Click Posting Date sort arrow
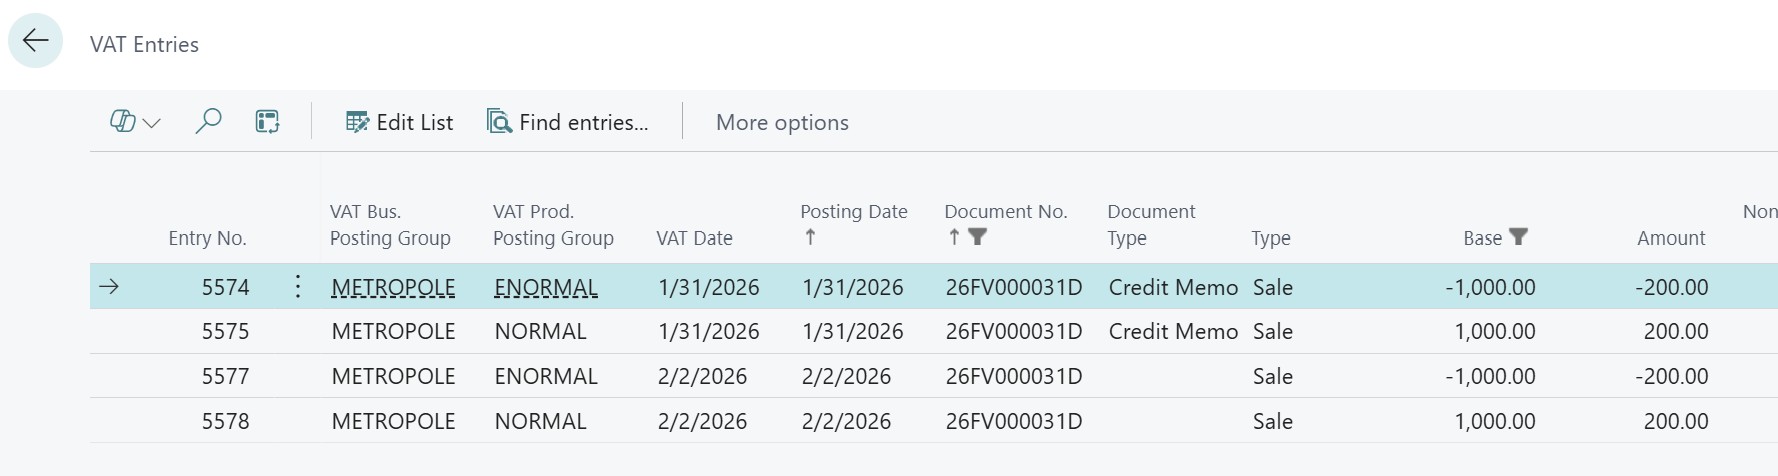This screenshot has height=476, width=1778. pyautogui.click(x=810, y=237)
